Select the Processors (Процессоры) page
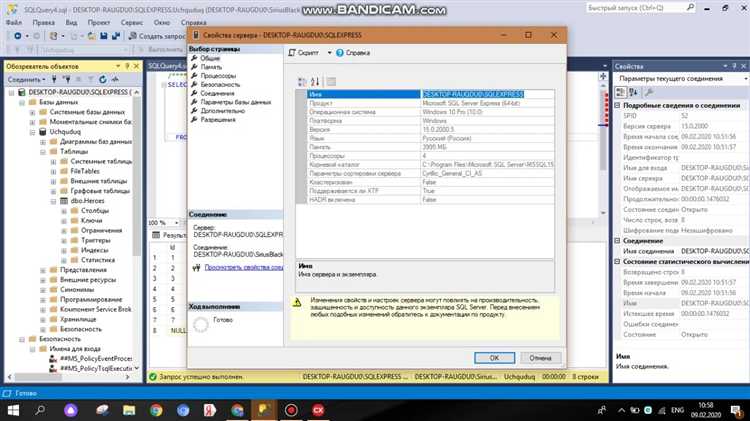 218,75
